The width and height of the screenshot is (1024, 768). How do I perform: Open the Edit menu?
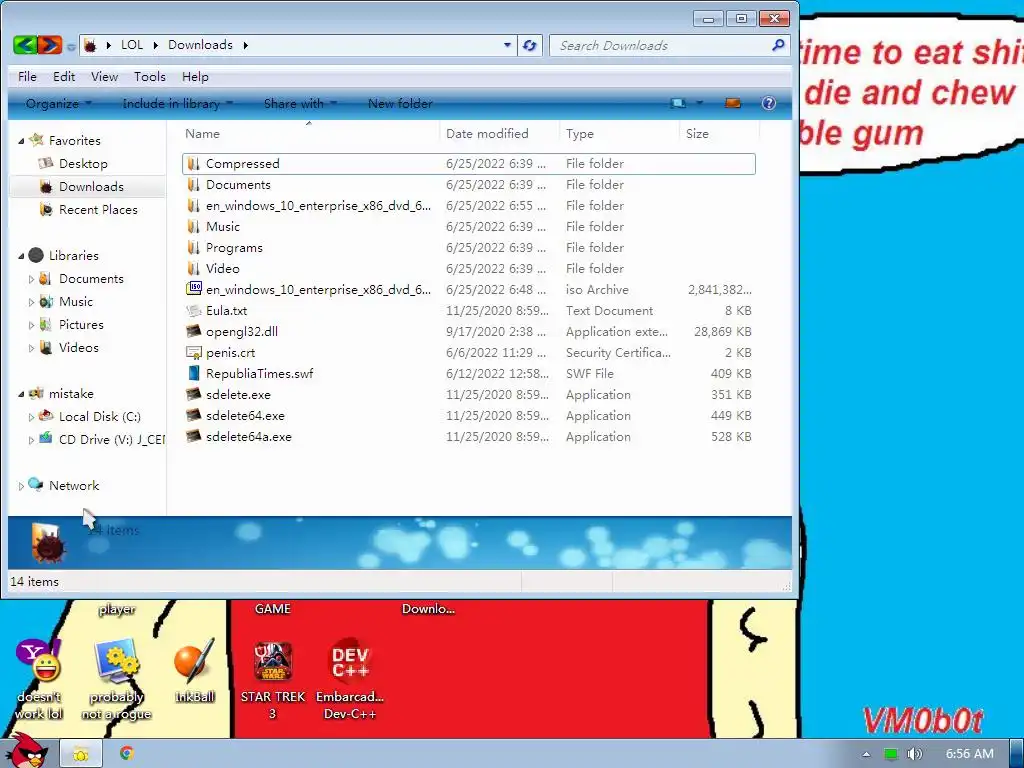tap(64, 76)
